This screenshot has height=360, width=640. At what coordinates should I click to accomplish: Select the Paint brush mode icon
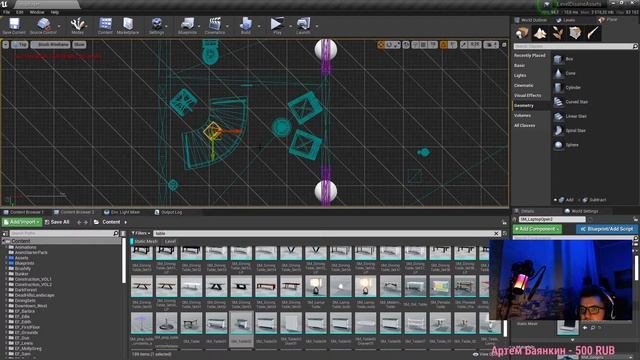point(593,33)
